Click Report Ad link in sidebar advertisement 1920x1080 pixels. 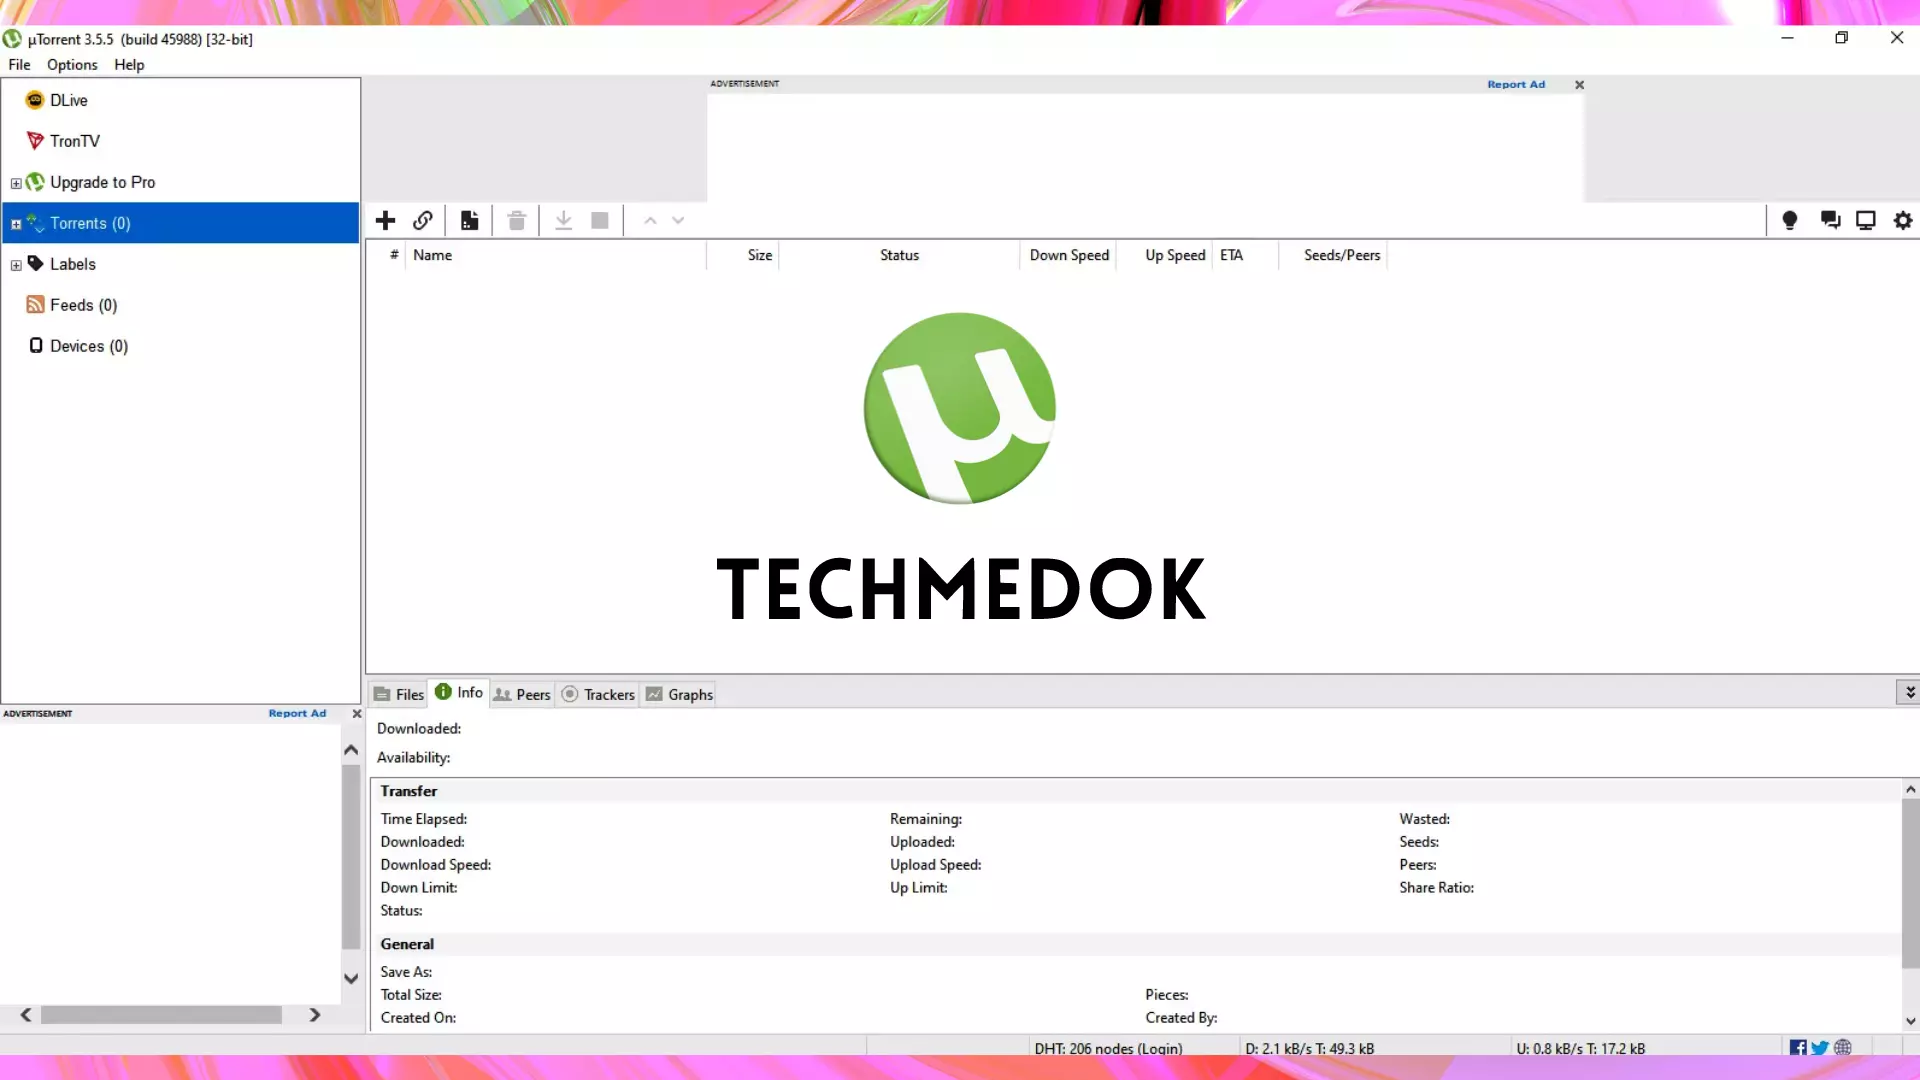297,714
